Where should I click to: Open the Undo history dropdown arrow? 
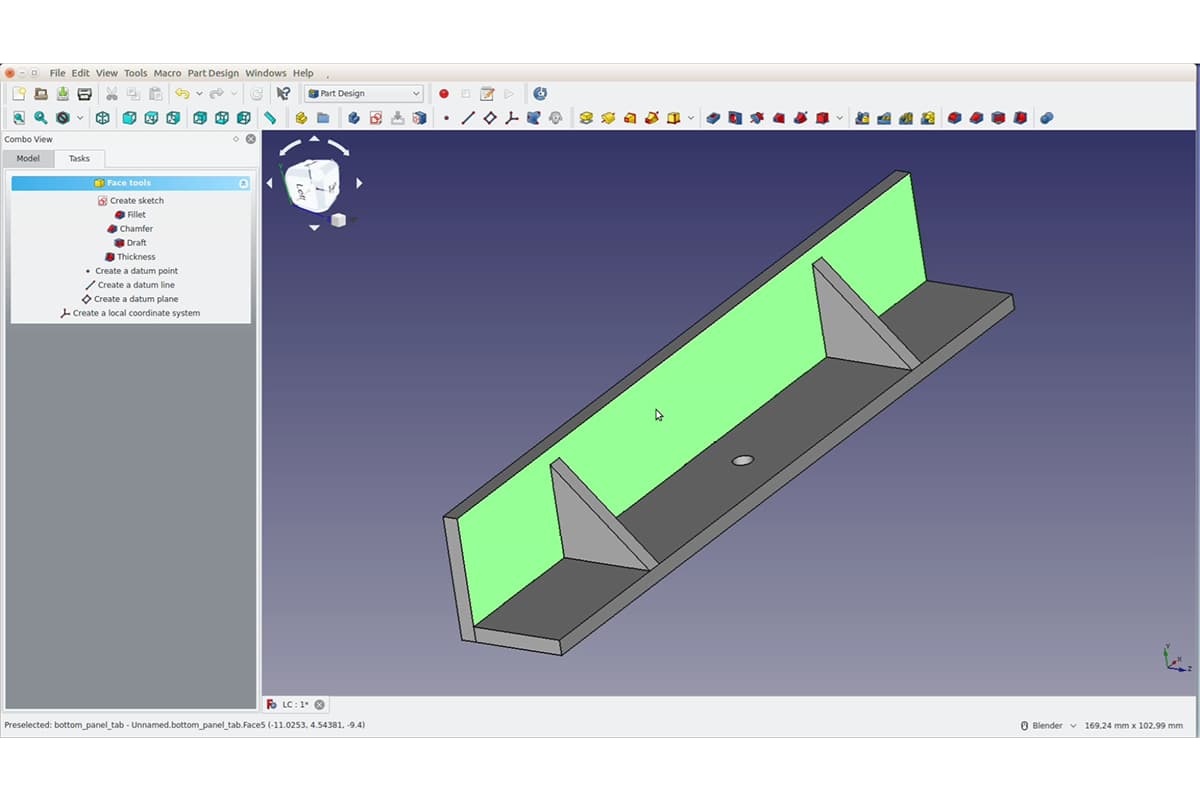point(199,94)
